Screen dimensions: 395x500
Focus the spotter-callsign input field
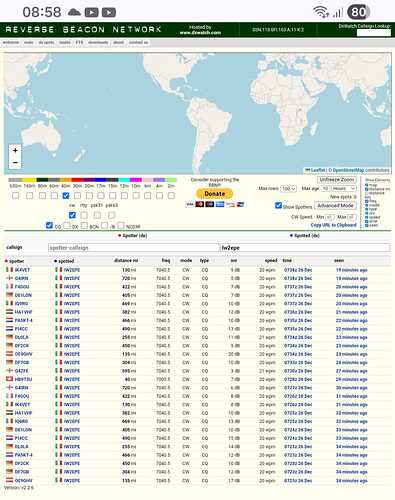coord(134,248)
